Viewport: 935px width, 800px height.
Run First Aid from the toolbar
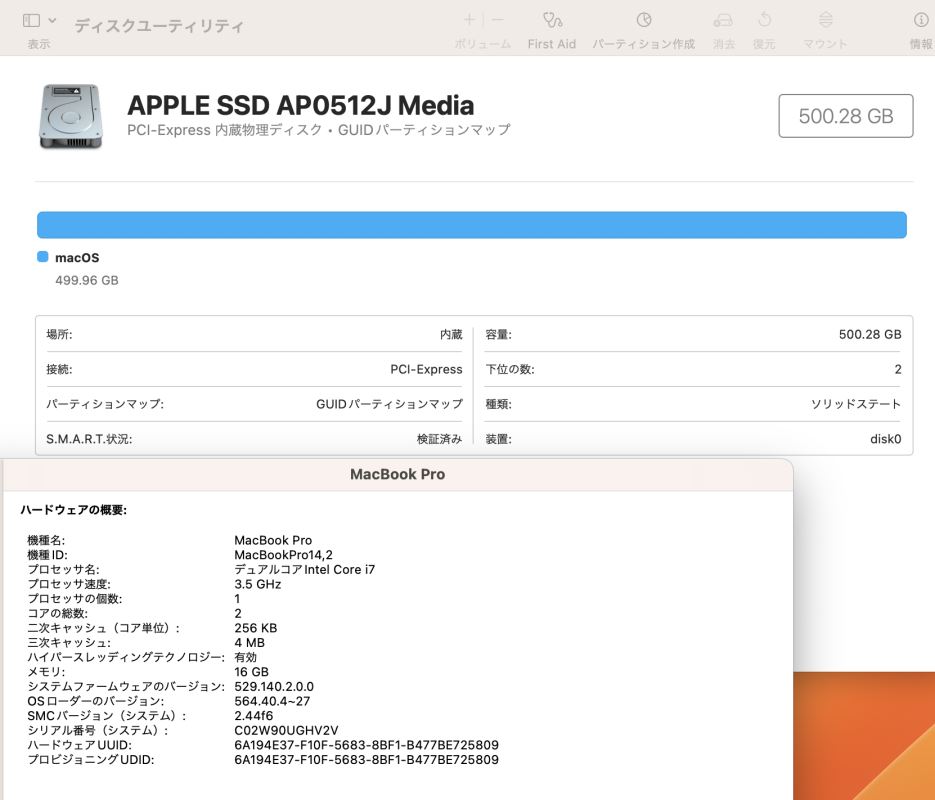coord(552,20)
